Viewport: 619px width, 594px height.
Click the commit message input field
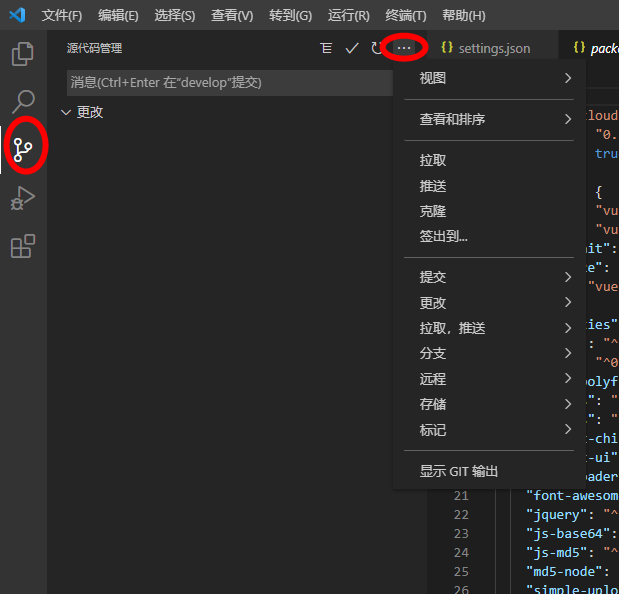tap(230, 82)
